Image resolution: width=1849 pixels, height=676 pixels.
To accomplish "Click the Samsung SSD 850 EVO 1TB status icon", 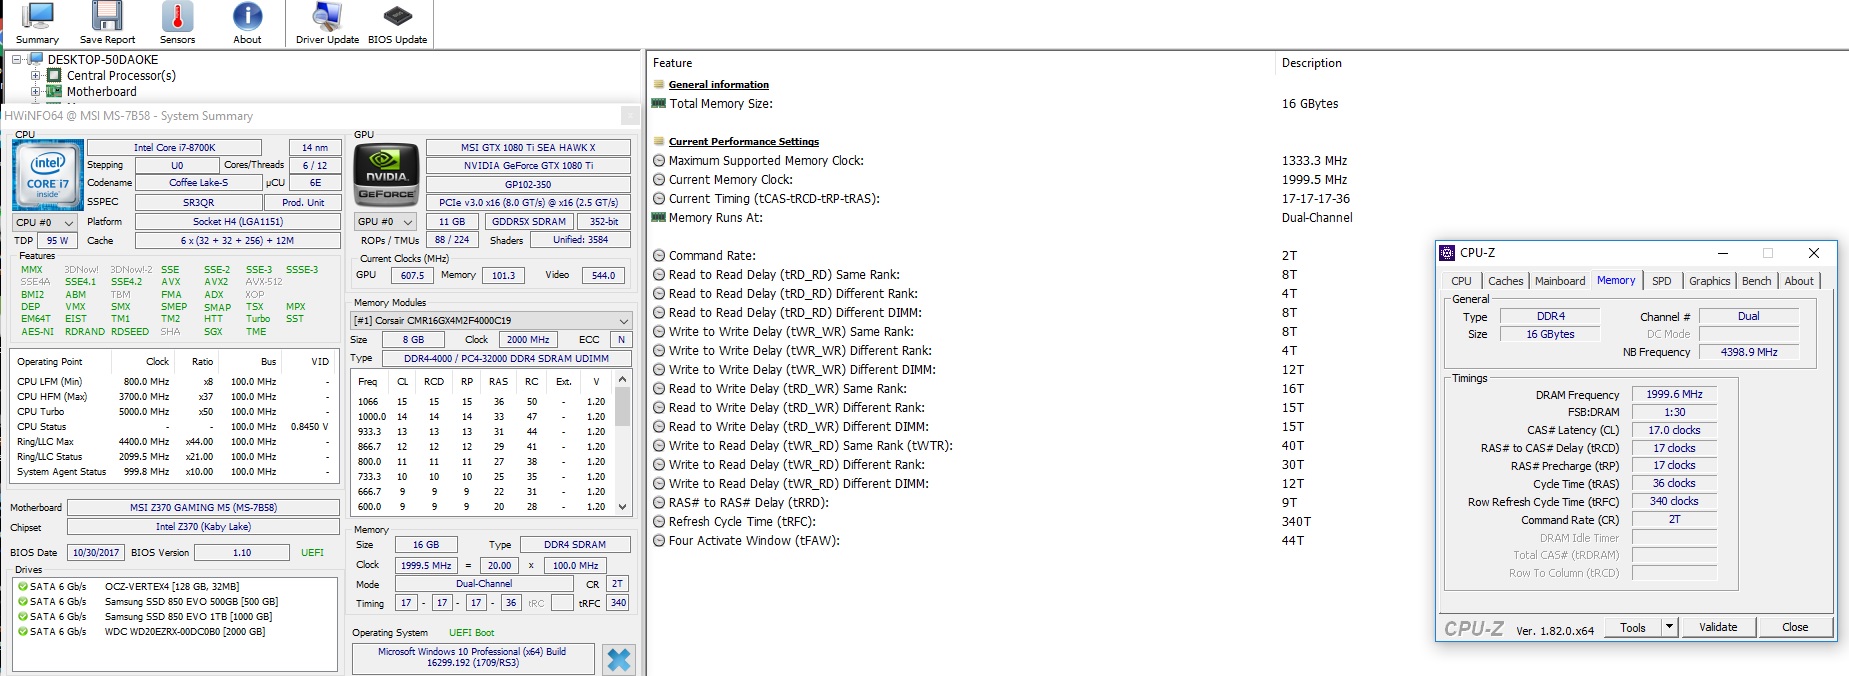I will pyautogui.click(x=23, y=617).
